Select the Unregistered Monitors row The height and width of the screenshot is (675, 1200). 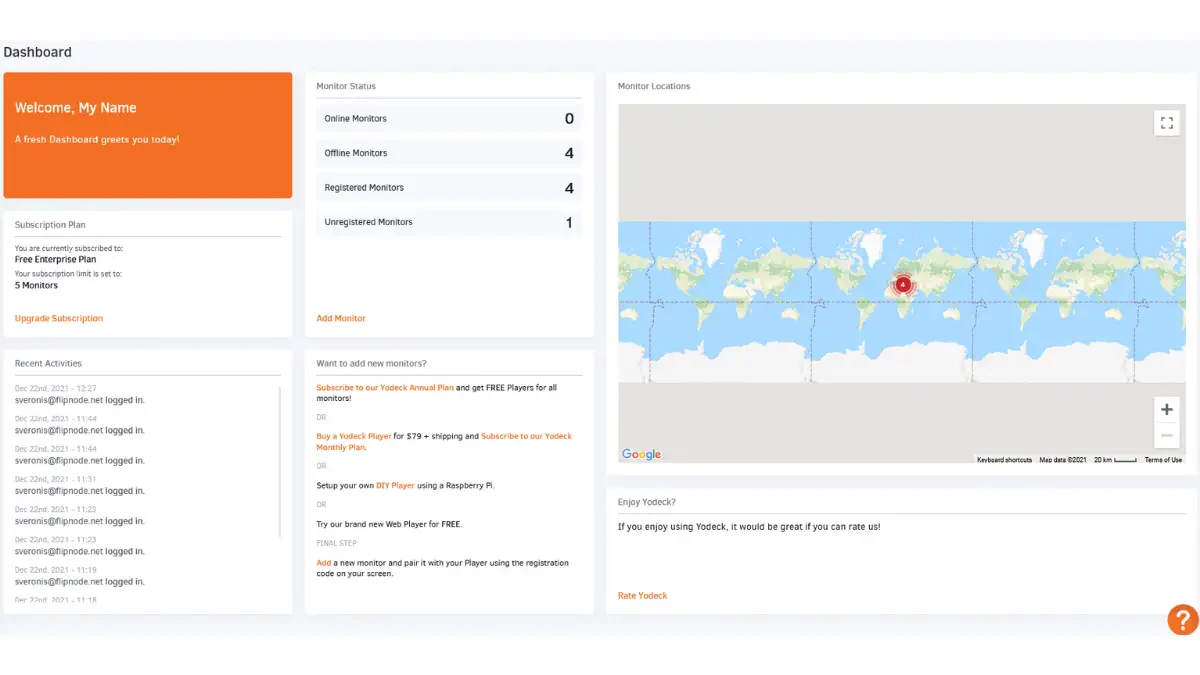(448, 222)
